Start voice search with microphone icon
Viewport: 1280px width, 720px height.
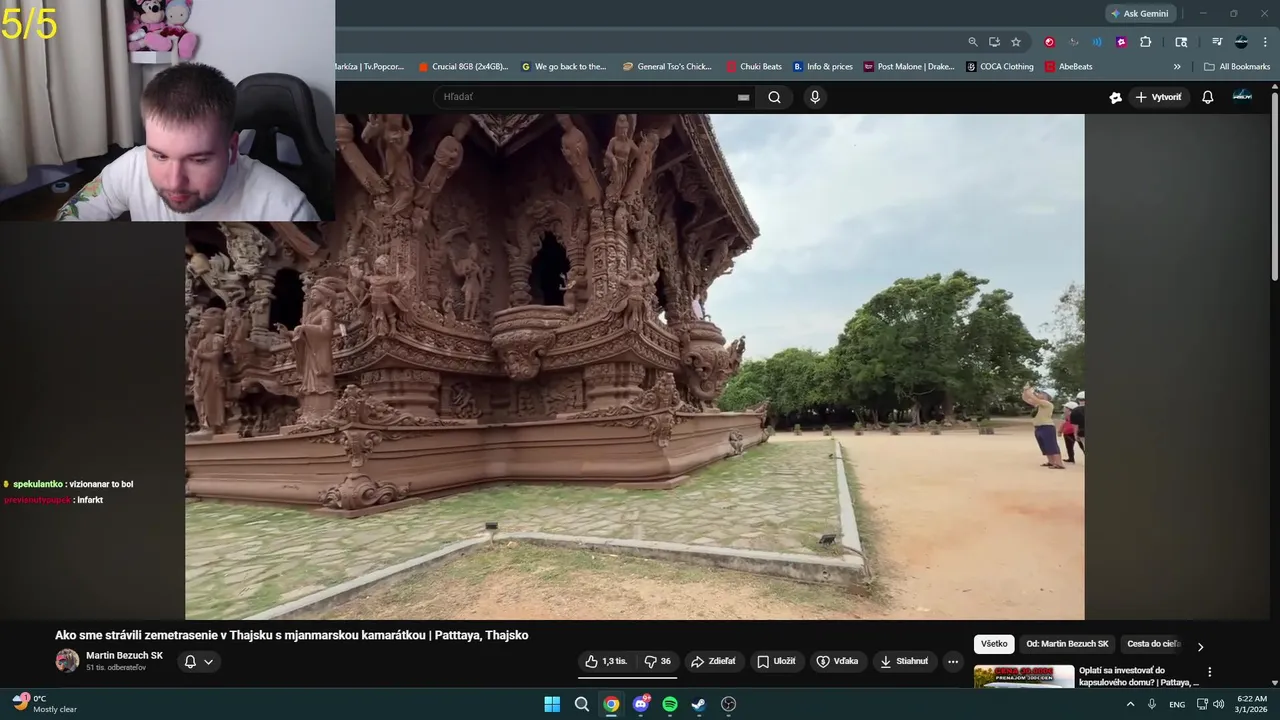(x=815, y=97)
